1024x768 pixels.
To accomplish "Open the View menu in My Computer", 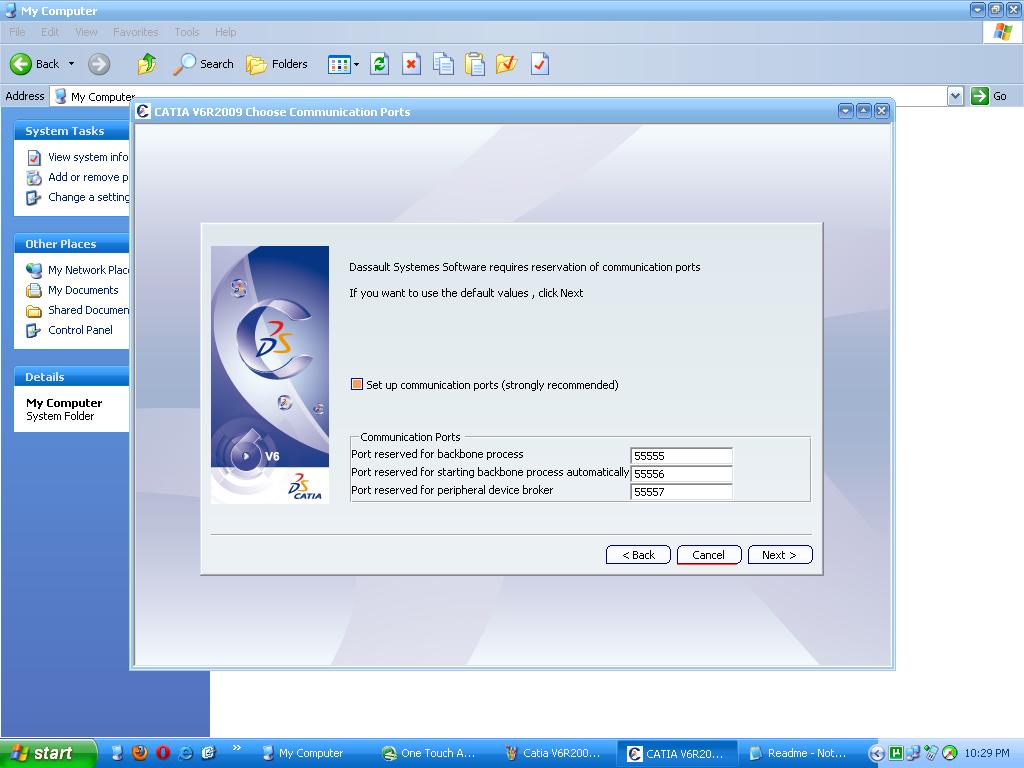I will pos(86,32).
